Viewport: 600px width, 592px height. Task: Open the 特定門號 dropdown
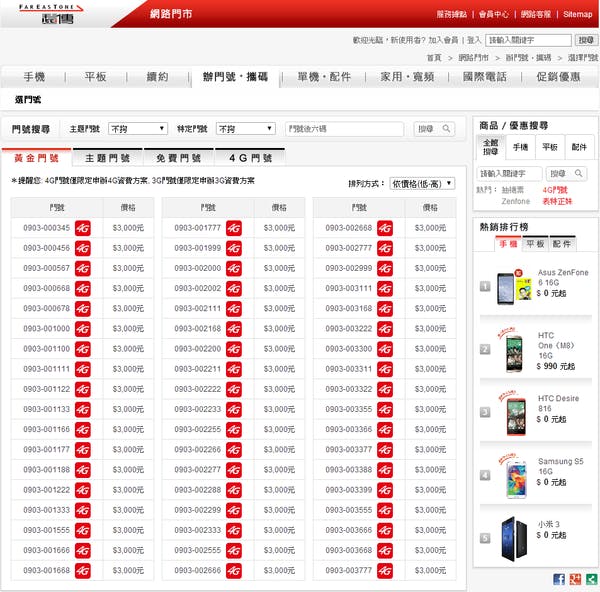click(x=246, y=129)
